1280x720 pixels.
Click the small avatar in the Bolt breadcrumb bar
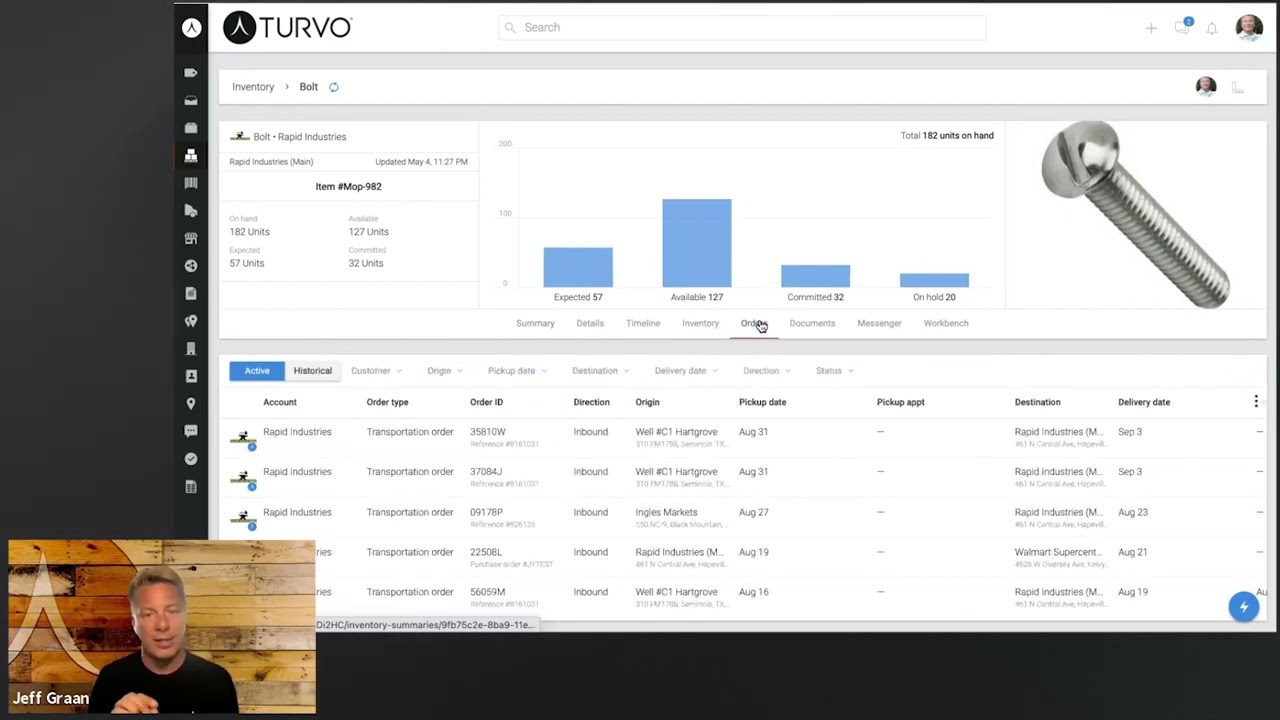tap(1206, 87)
